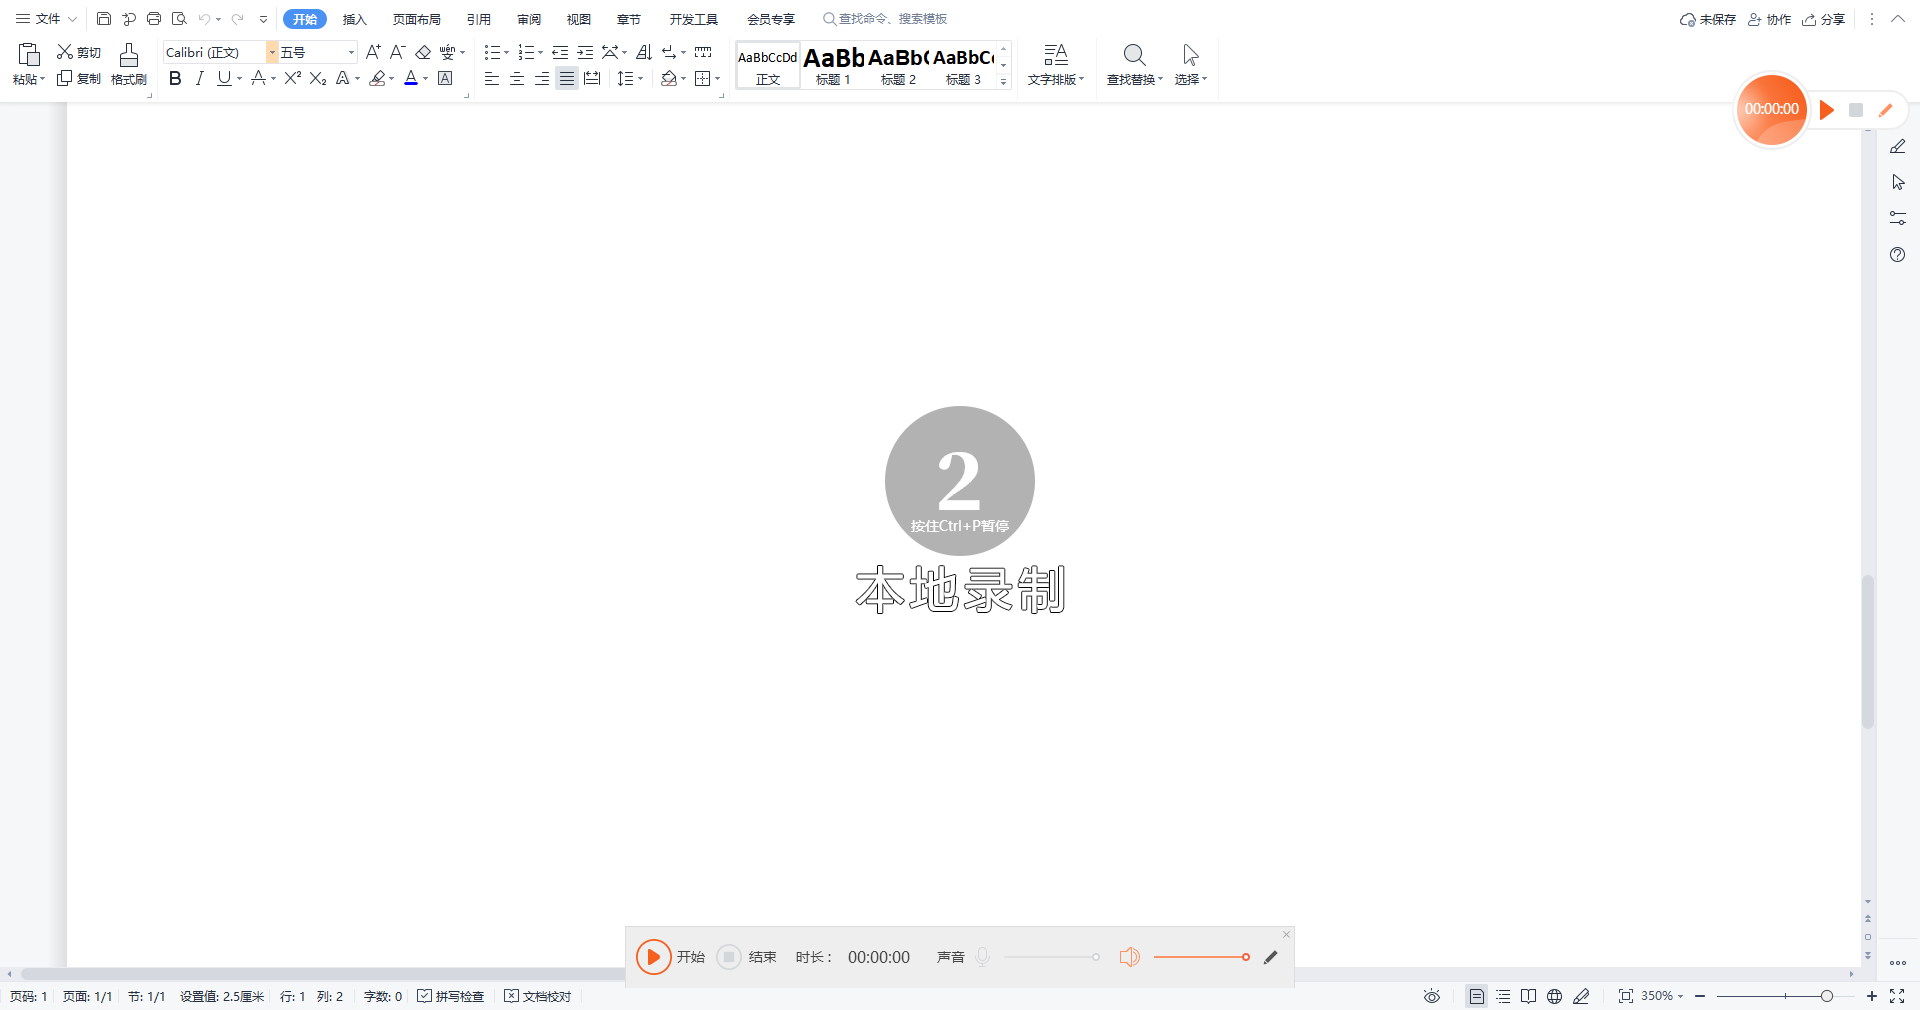Click the Save document icon
This screenshot has height=1010, width=1920.
104,19
